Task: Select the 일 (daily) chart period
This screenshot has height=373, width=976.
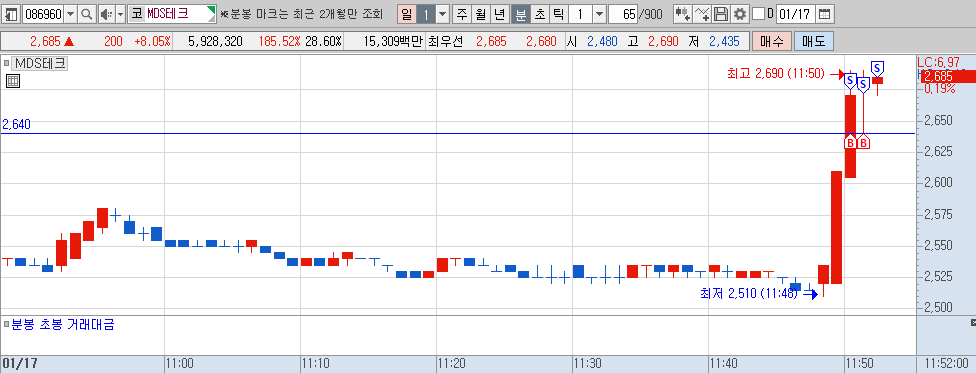Action: pos(406,13)
